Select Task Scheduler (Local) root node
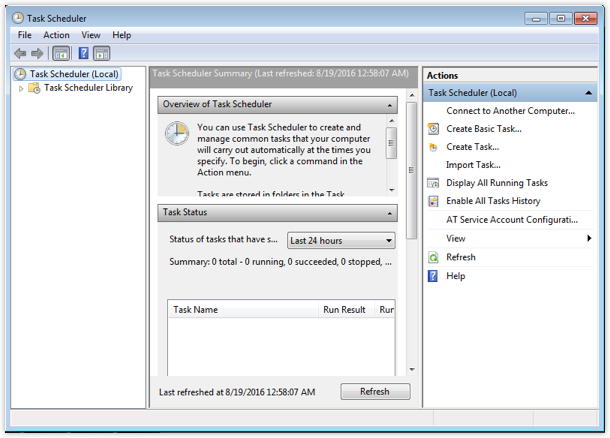This screenshot has width=610, height=438. [x=74, y=74]
